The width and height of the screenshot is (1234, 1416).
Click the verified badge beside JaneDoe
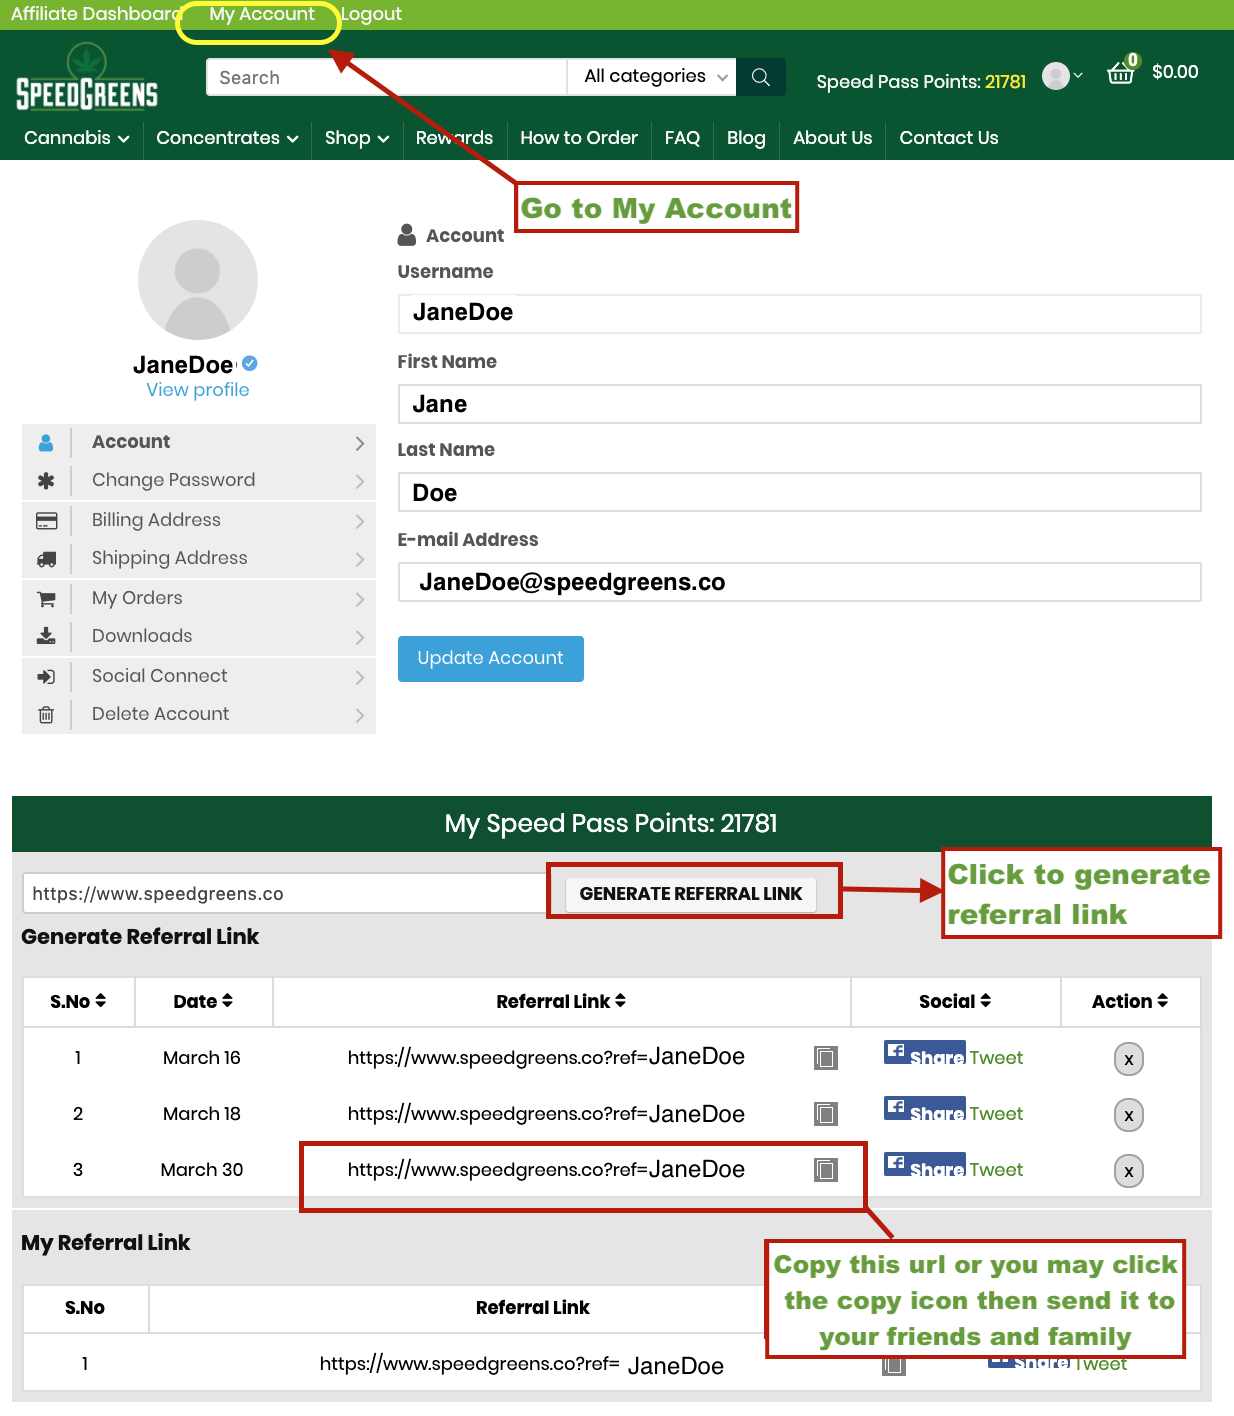(250, 363)
